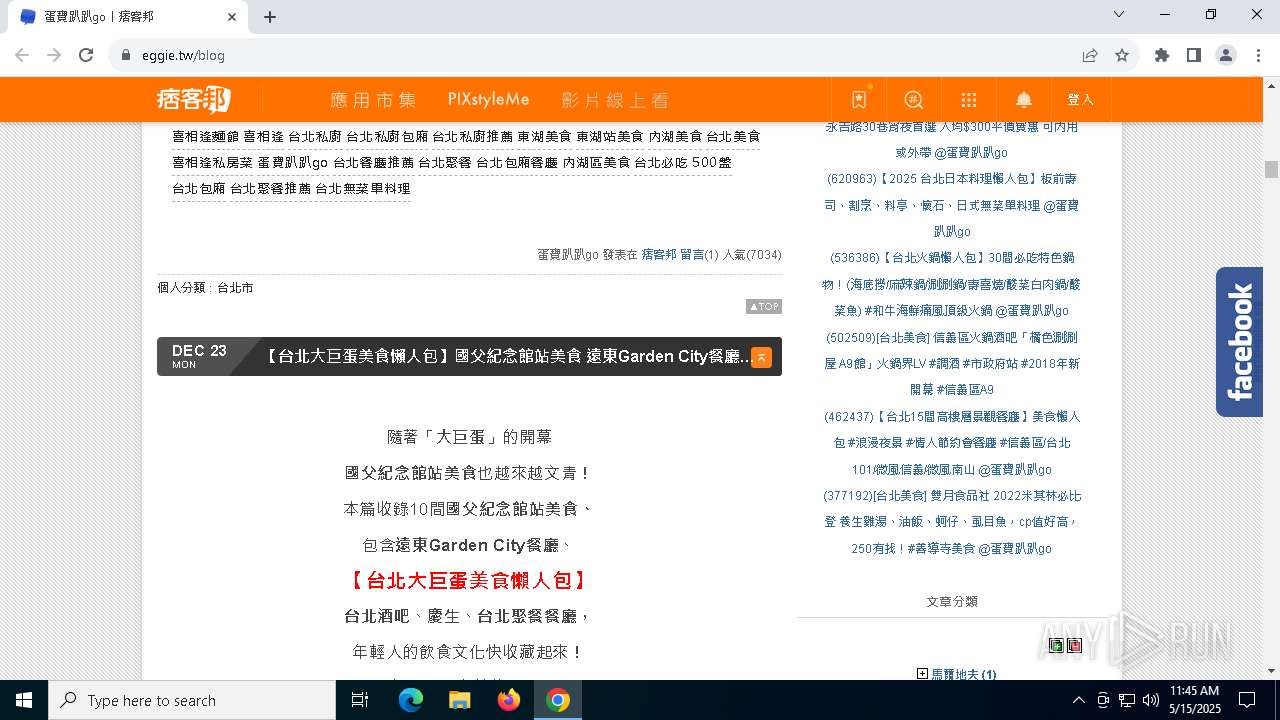This screenshot has height=720, width=1280.
Task: Click the 文章分類 sidebar heading
Action: click(x=951, y=601)
